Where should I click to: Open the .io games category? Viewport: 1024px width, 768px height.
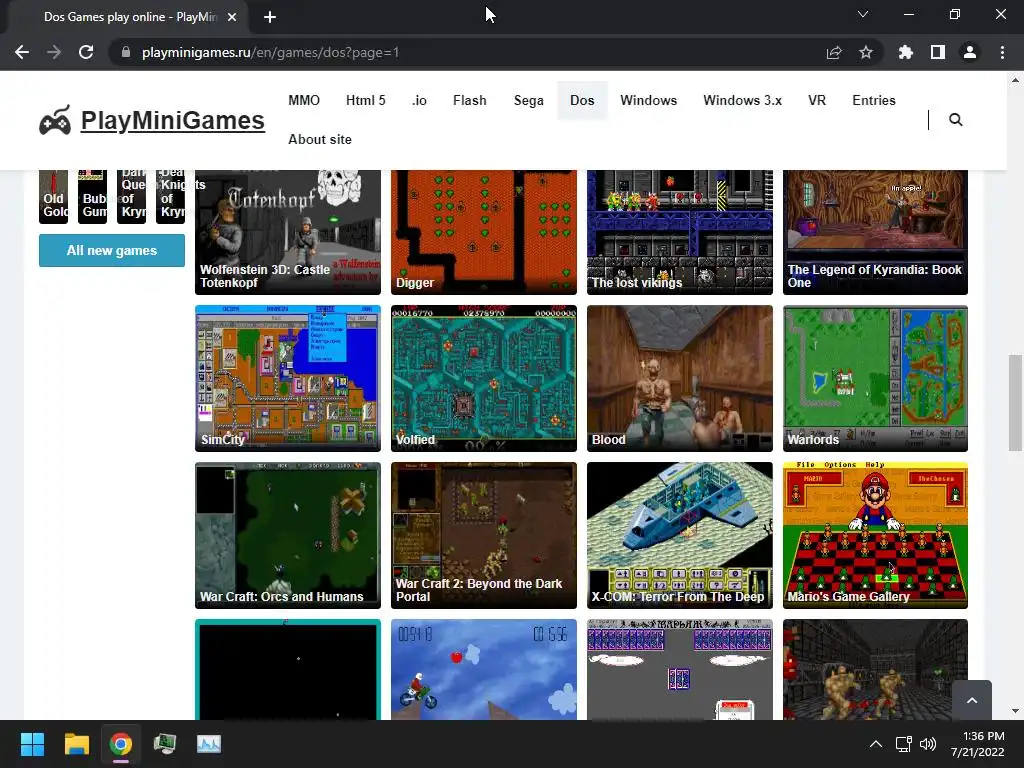pos(419,100)
